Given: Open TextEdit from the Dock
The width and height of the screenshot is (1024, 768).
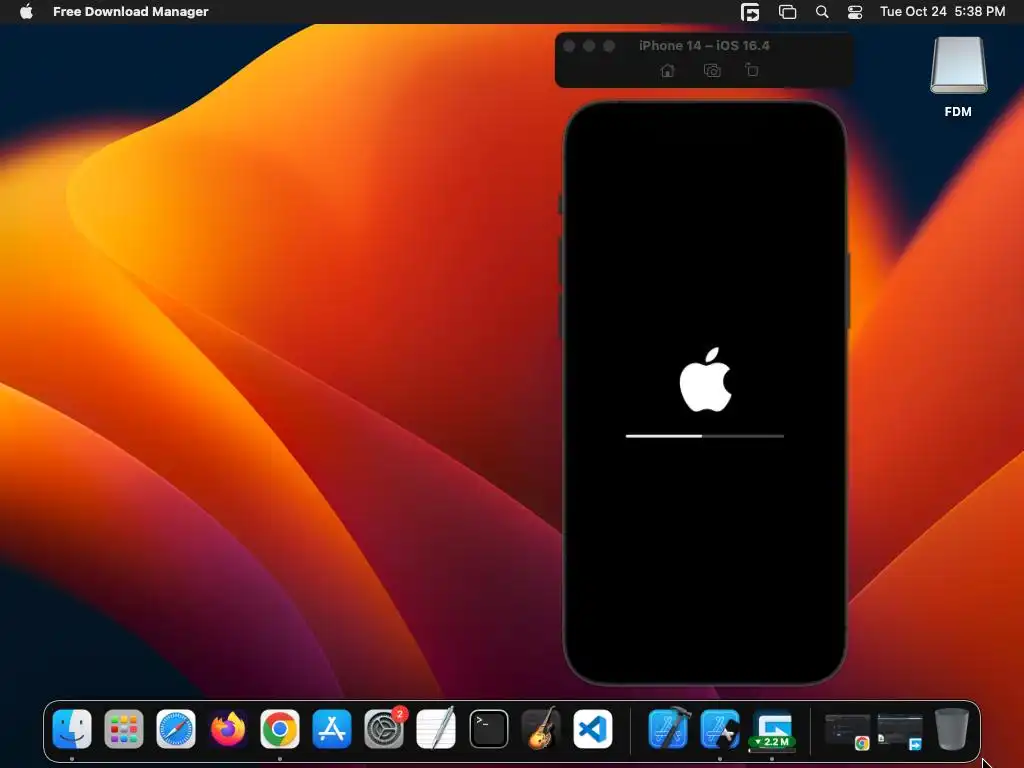Looking at the screenshot, I should coord(436,729).
